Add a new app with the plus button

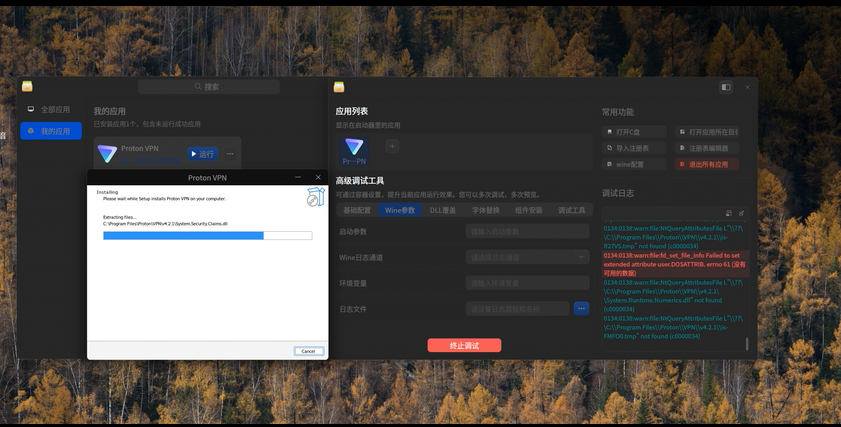(x=392, y=146)
